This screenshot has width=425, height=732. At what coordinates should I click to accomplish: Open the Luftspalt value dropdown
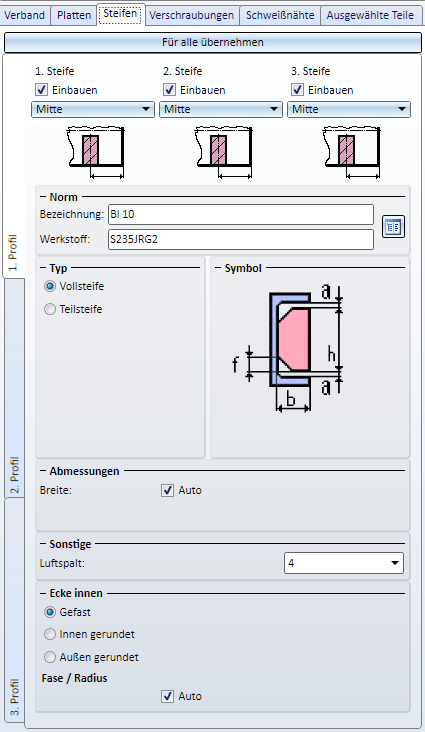pyautogui.click(x=344, y=563)
